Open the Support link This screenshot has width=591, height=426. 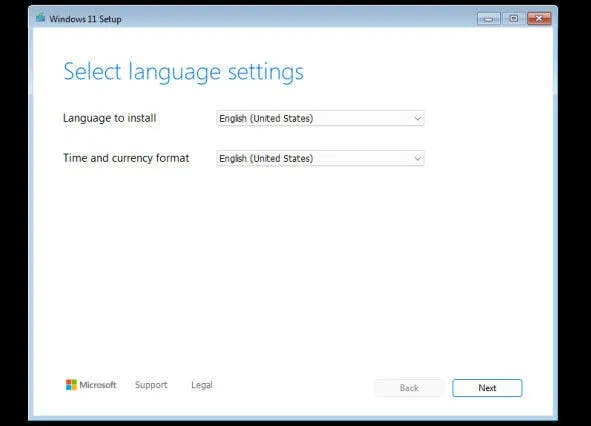[x=151, y=385]
